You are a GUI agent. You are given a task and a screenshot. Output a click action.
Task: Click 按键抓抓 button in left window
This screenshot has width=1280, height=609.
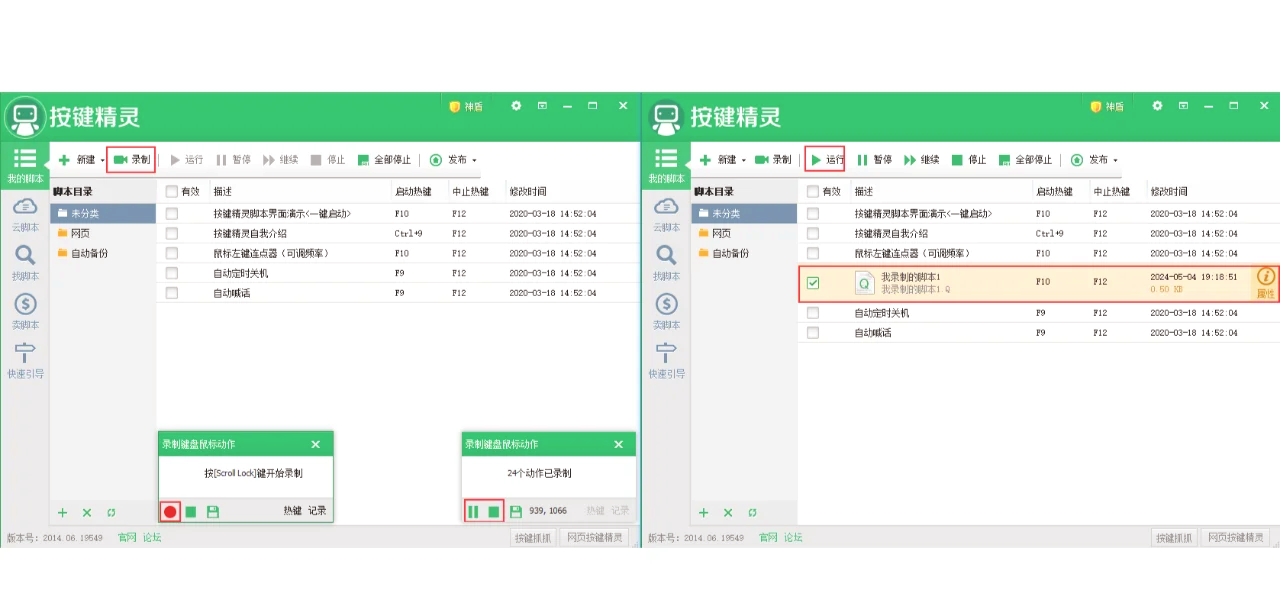[532, 538]
